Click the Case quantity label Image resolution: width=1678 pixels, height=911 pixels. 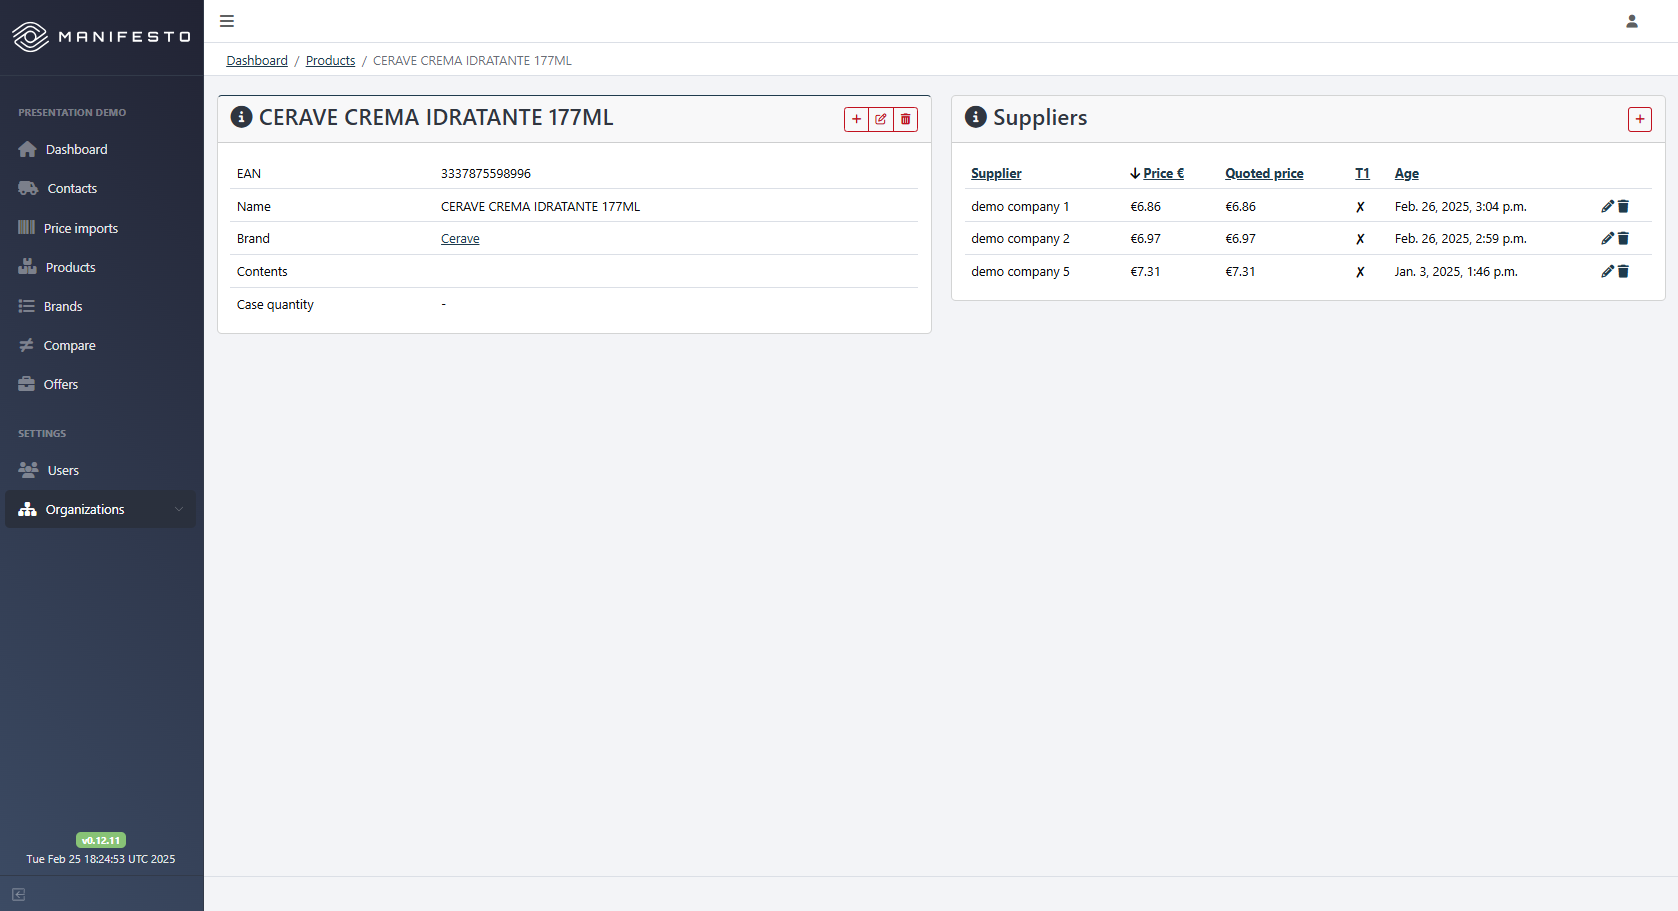pos(275,304)
